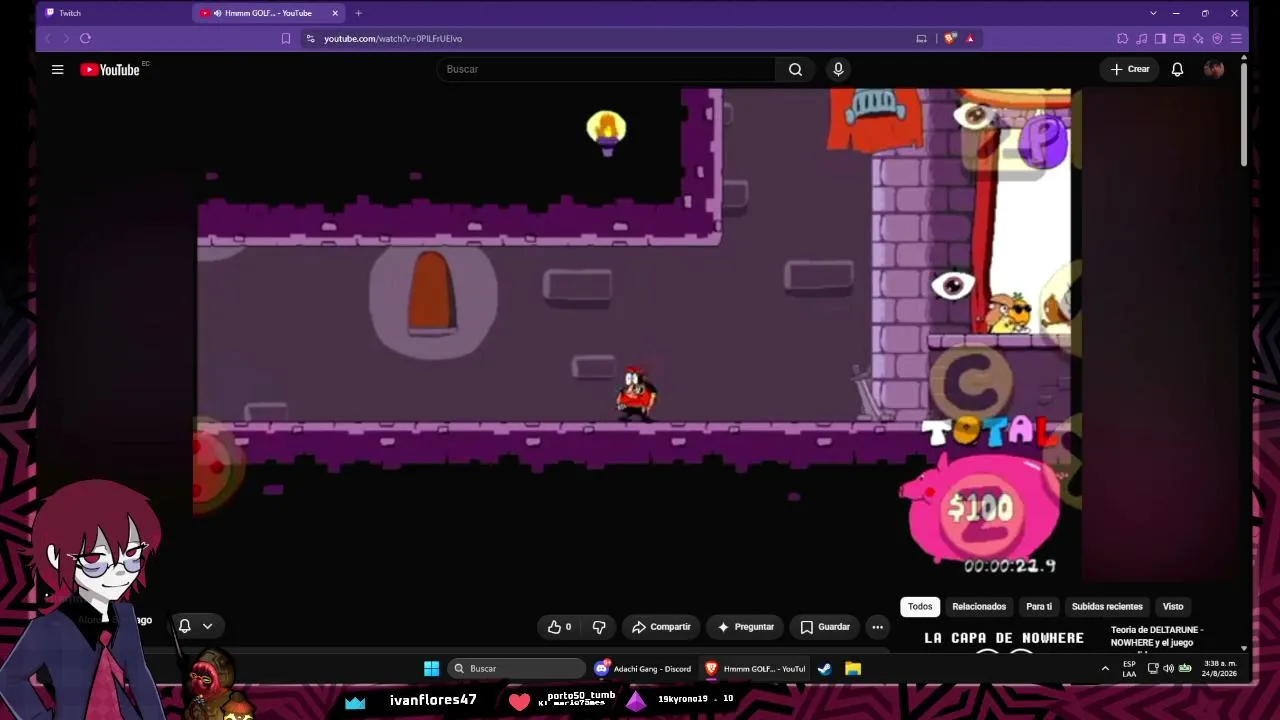
Task: Focus the YouTube Buscar search box
Action: (x=606, y=69)
